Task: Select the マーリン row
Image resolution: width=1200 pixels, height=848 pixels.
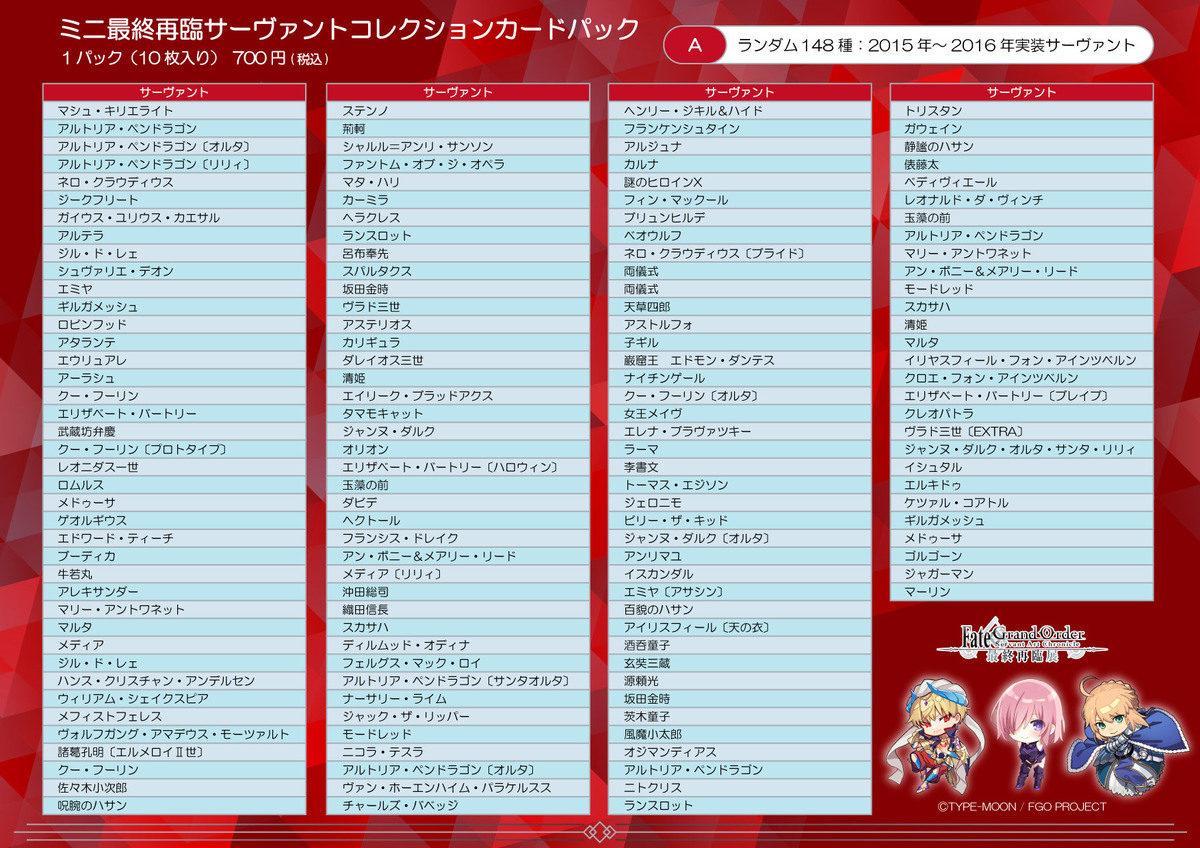Action: tap(1022, 592)
